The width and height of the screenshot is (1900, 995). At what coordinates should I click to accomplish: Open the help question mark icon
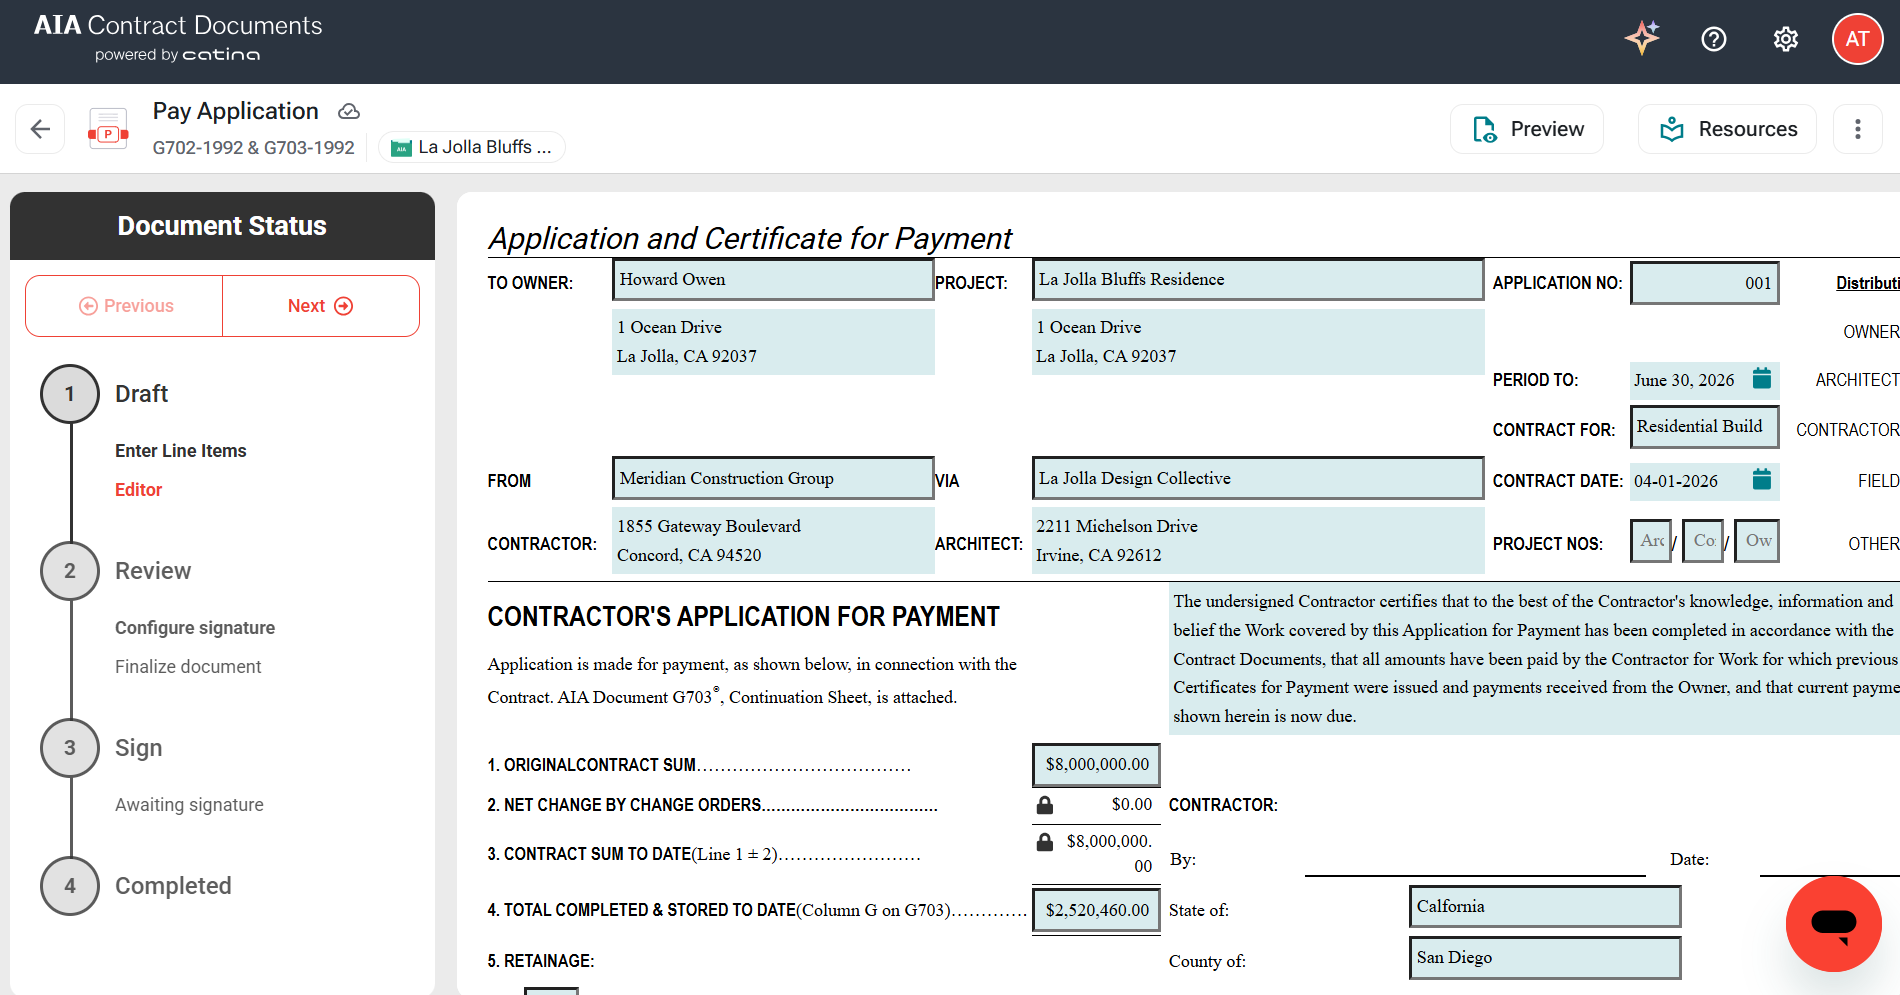[1714, 39]
